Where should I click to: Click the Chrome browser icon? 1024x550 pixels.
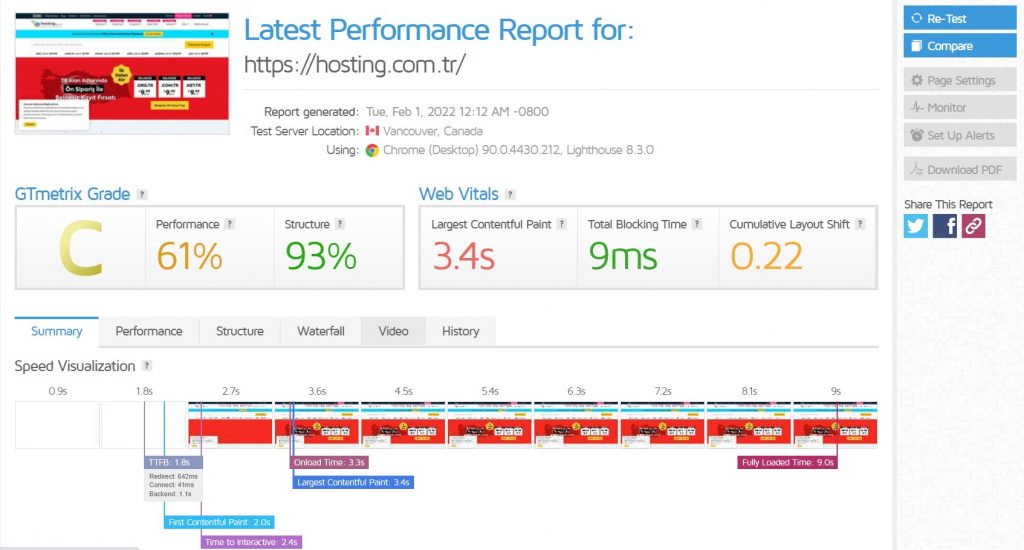click(x=372, y=150)
